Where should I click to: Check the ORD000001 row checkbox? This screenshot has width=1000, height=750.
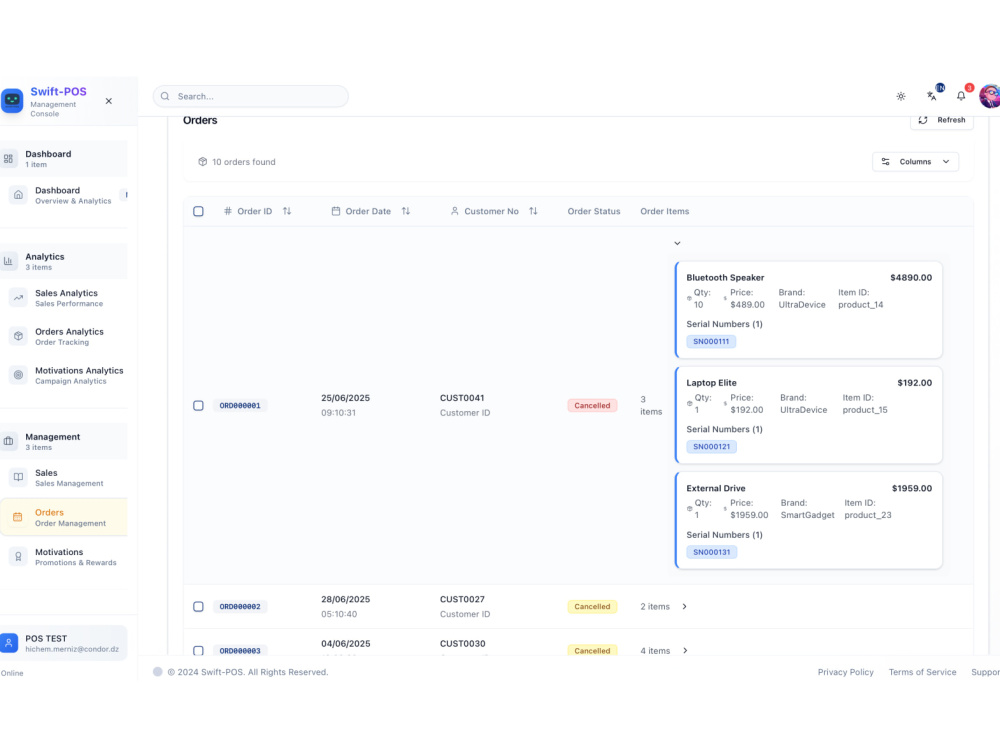tap(198, 406)
